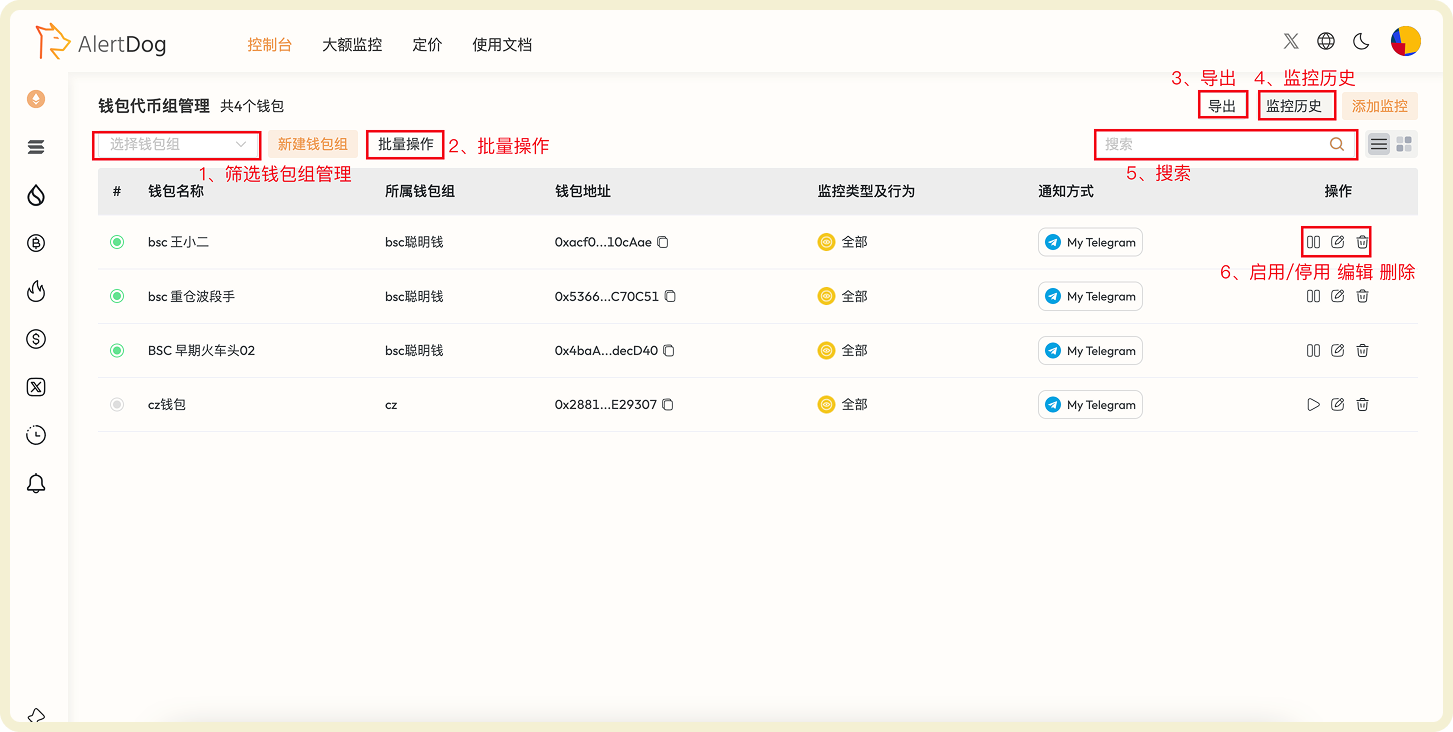Toggle dark mode with the moon icon

1360,41
